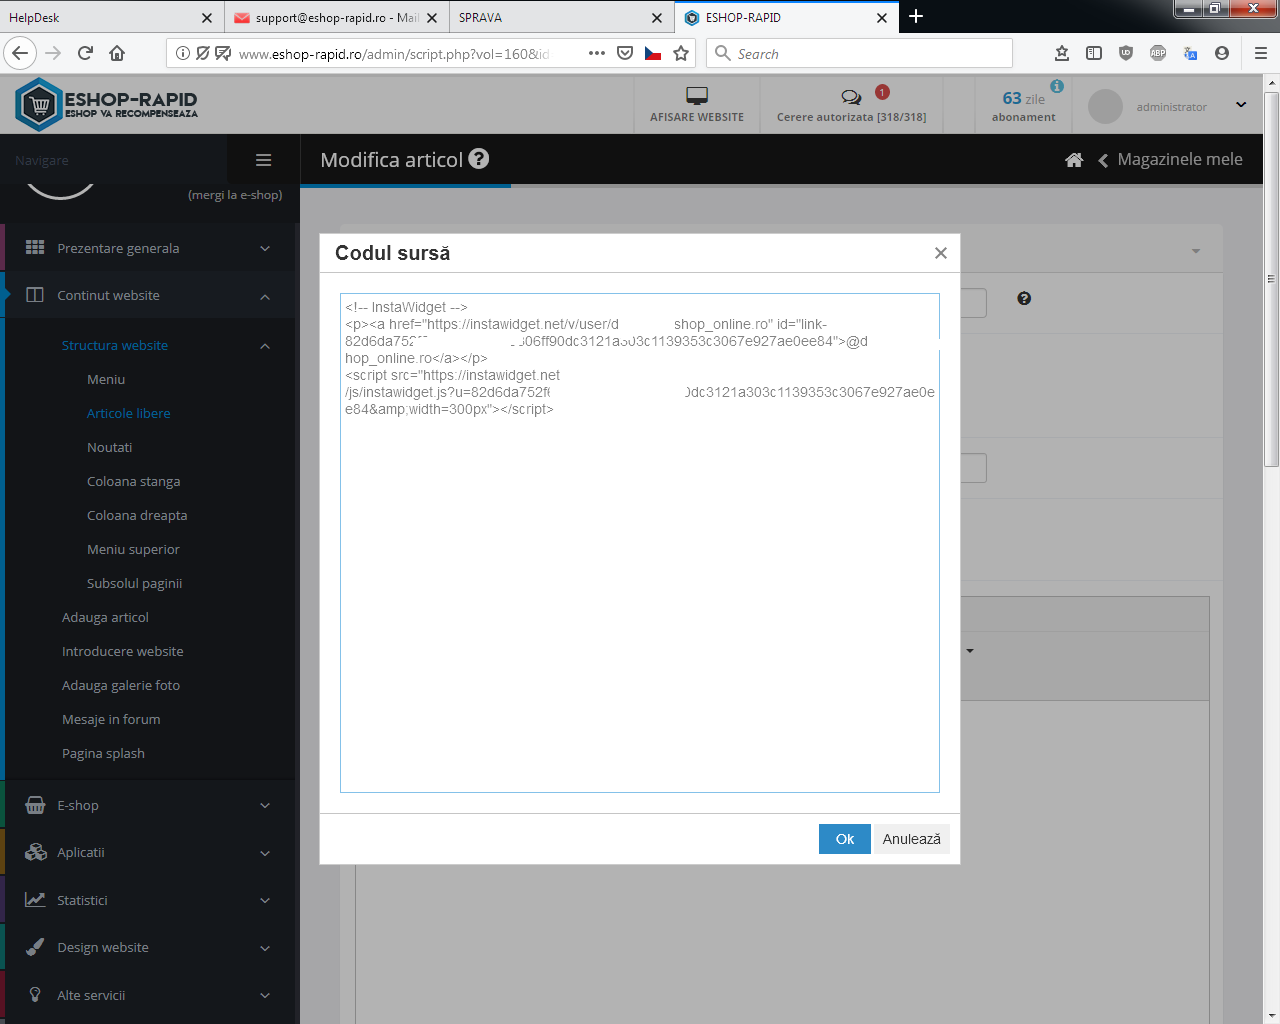1280x1024 pixels.
Task: Open Coloana stanga sidebar item
Action: 133,481
